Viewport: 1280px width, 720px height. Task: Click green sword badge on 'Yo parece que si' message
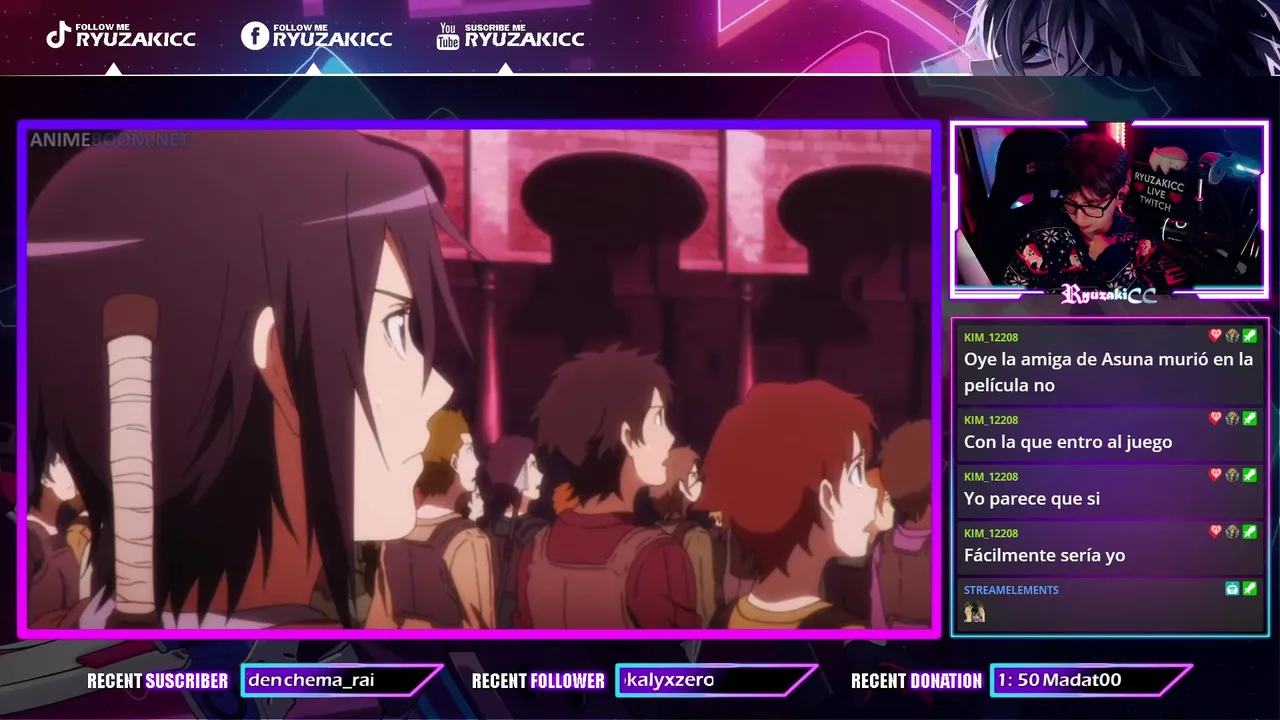tap(1250, 475)
